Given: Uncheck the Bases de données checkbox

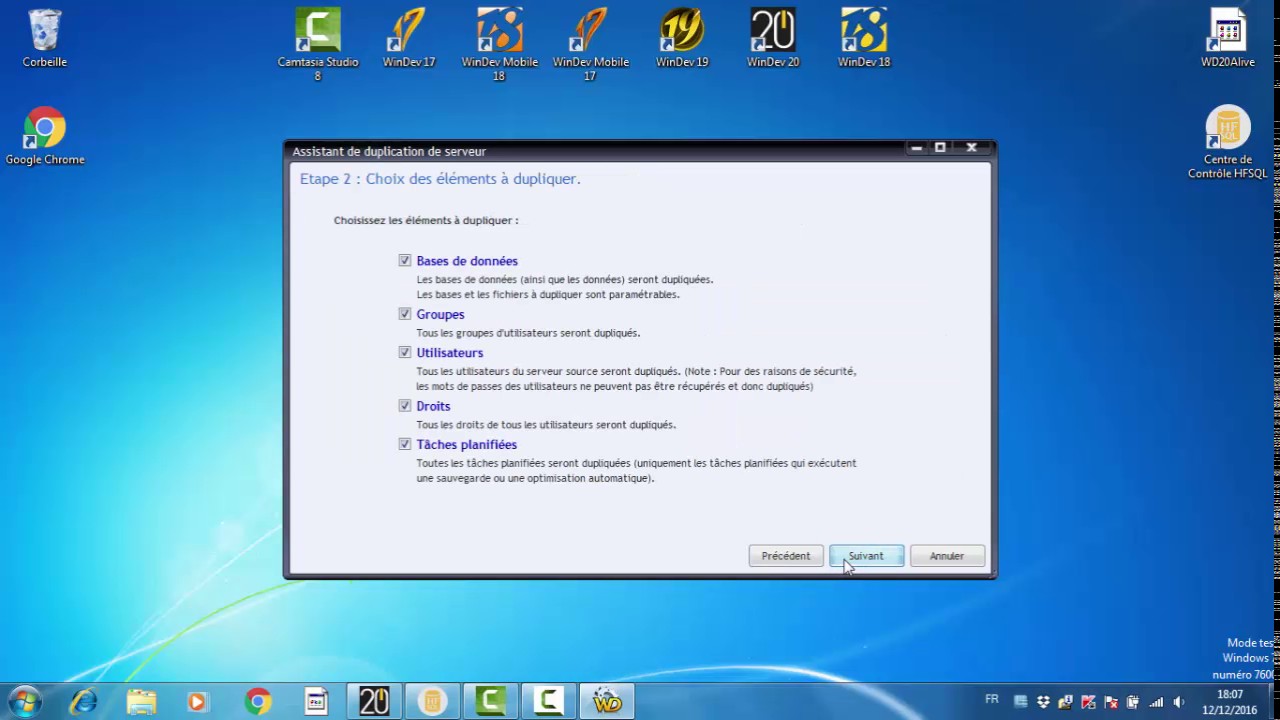Looking at the screenshot, I should (405, 260).
